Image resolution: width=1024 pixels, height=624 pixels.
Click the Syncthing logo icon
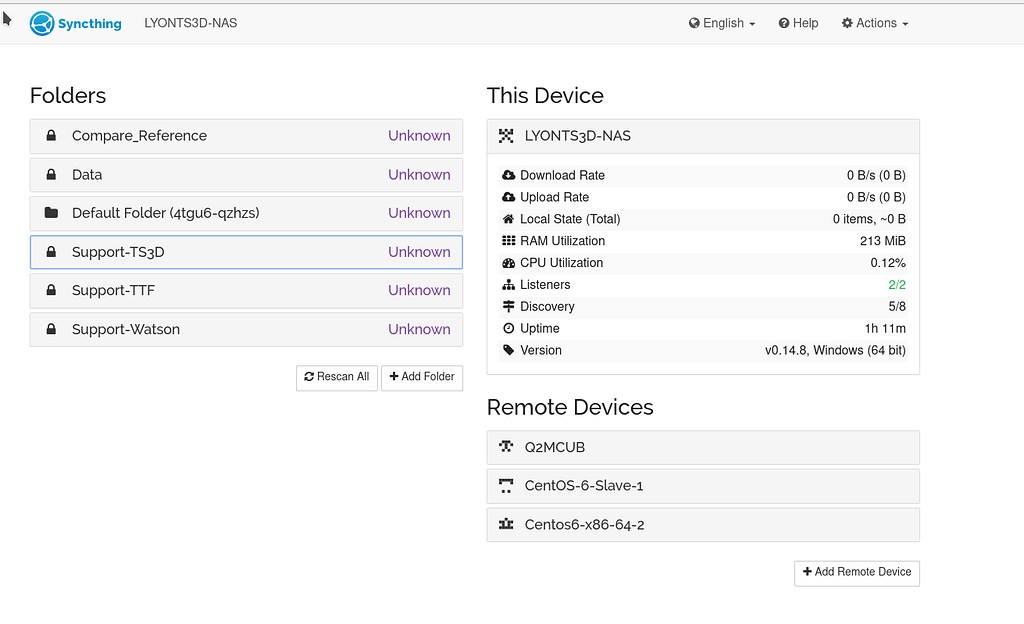tap(42, 23)
